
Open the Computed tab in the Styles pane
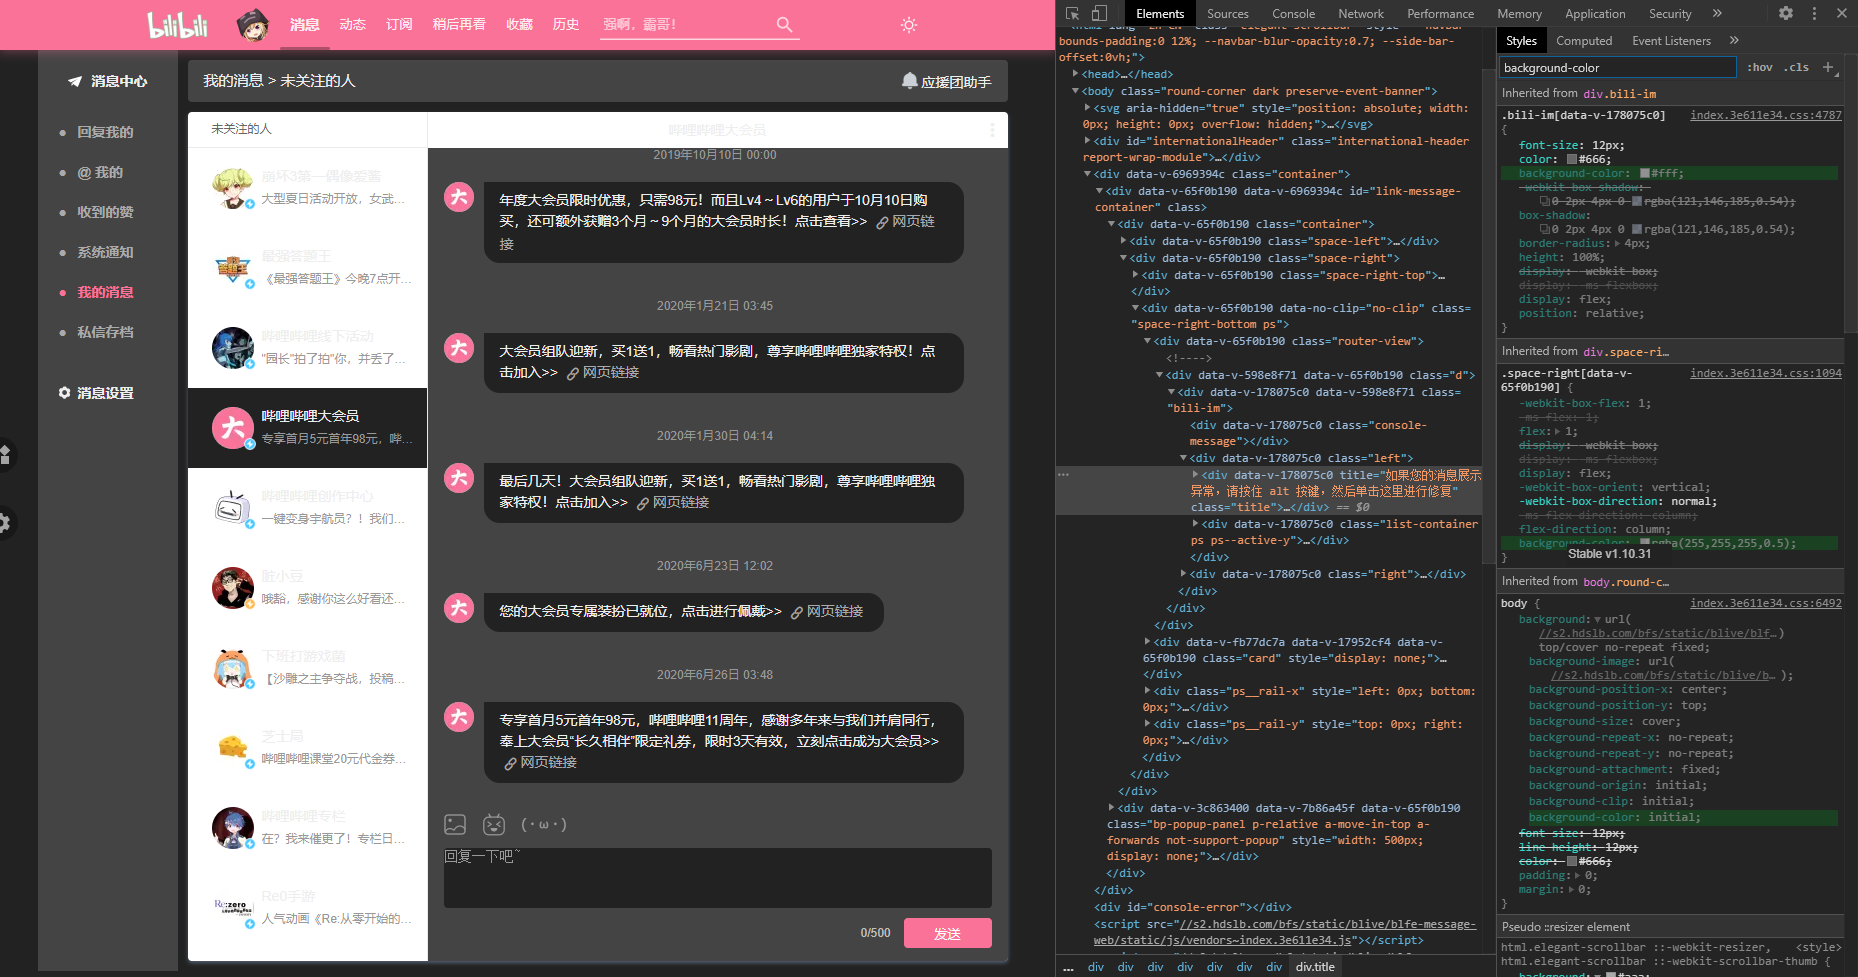(1584, 41)
